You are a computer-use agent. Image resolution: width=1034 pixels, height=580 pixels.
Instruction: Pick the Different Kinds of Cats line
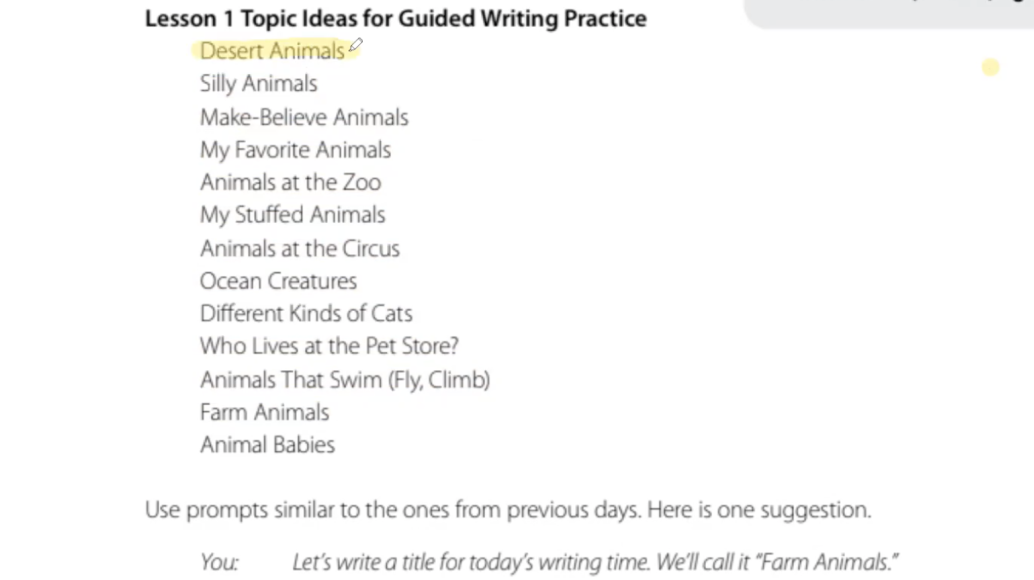click(306, 314)
